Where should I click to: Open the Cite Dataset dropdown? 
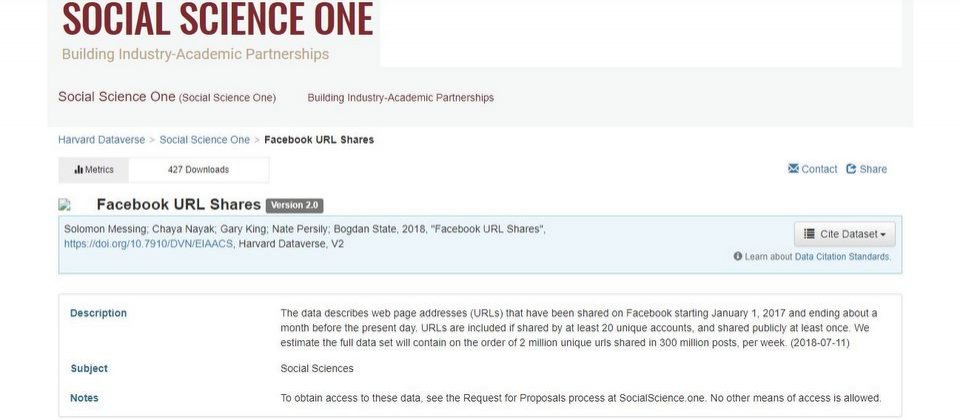click(844, 234)
